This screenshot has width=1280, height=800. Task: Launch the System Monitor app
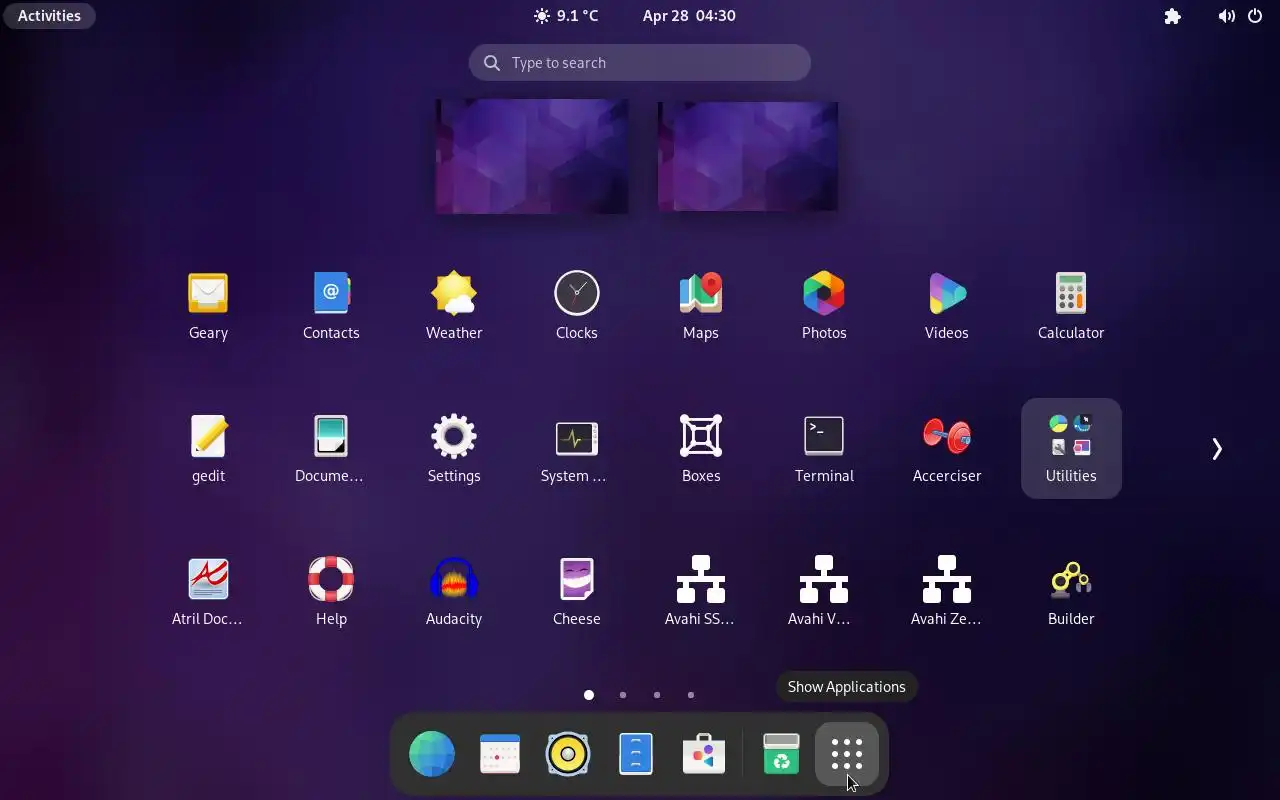coord(577,449)
